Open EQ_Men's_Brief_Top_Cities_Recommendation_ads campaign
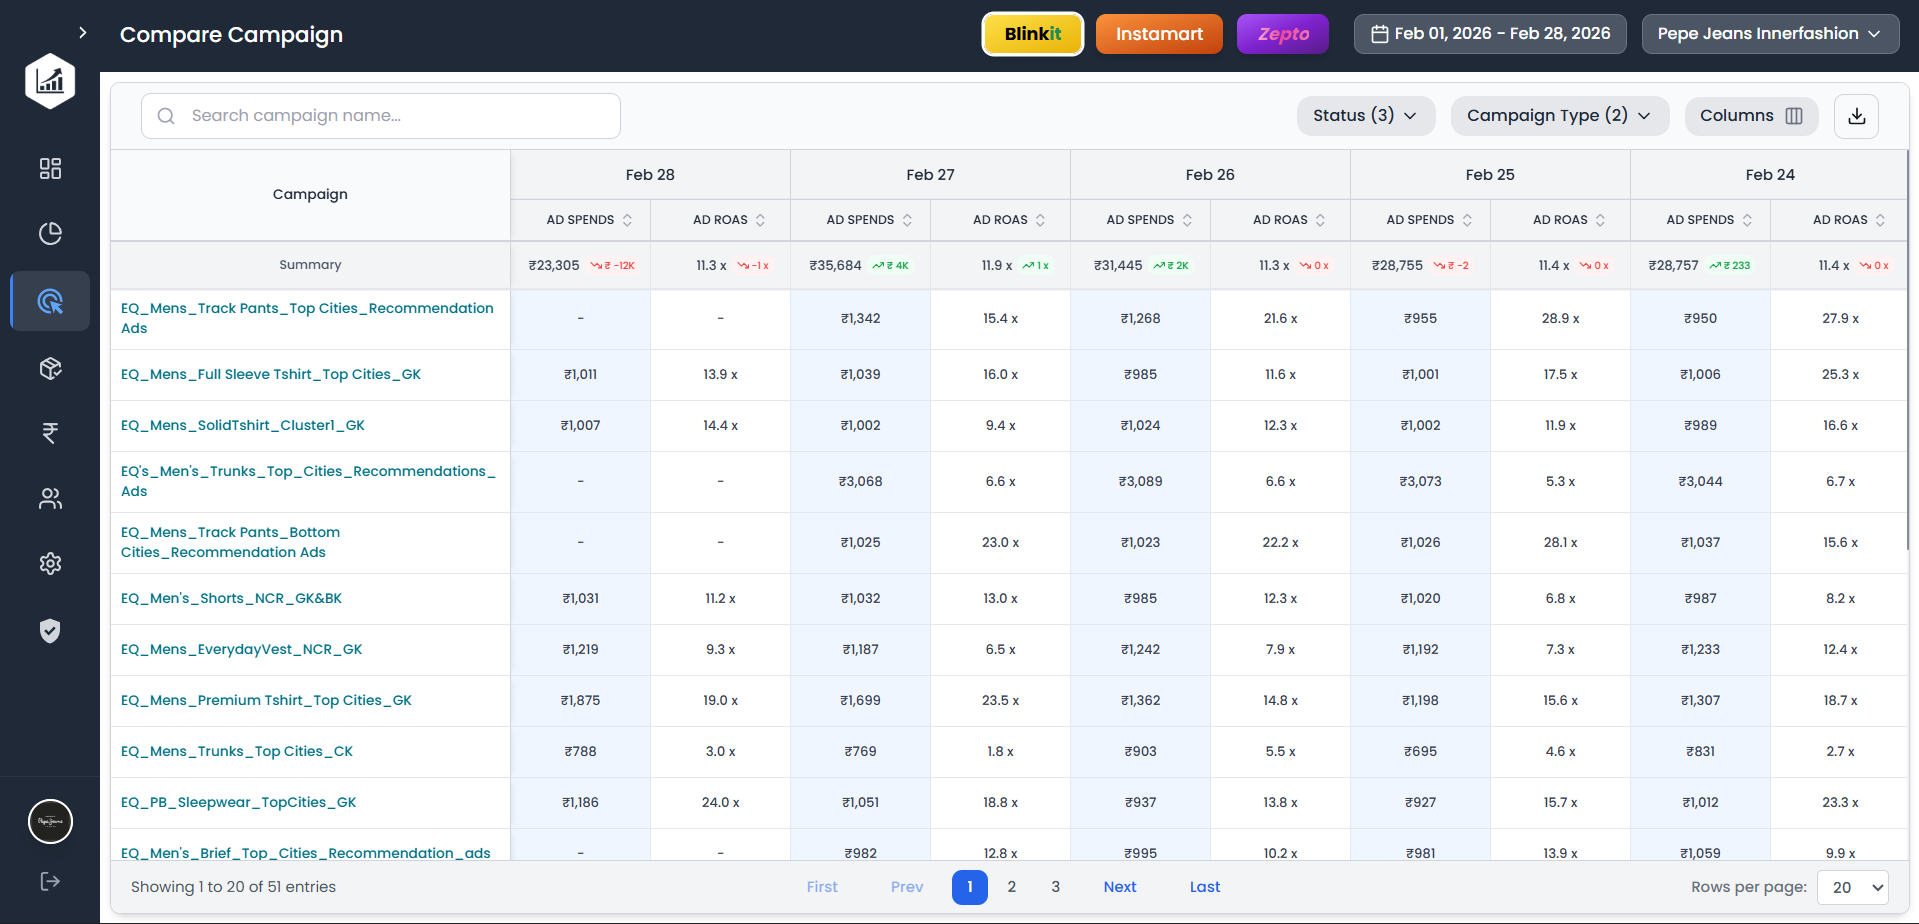 (x=306, y=852)
